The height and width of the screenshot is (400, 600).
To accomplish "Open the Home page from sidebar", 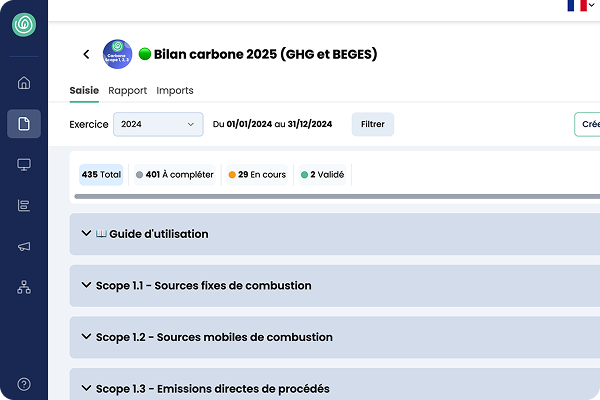I will [x=24, y=83].
